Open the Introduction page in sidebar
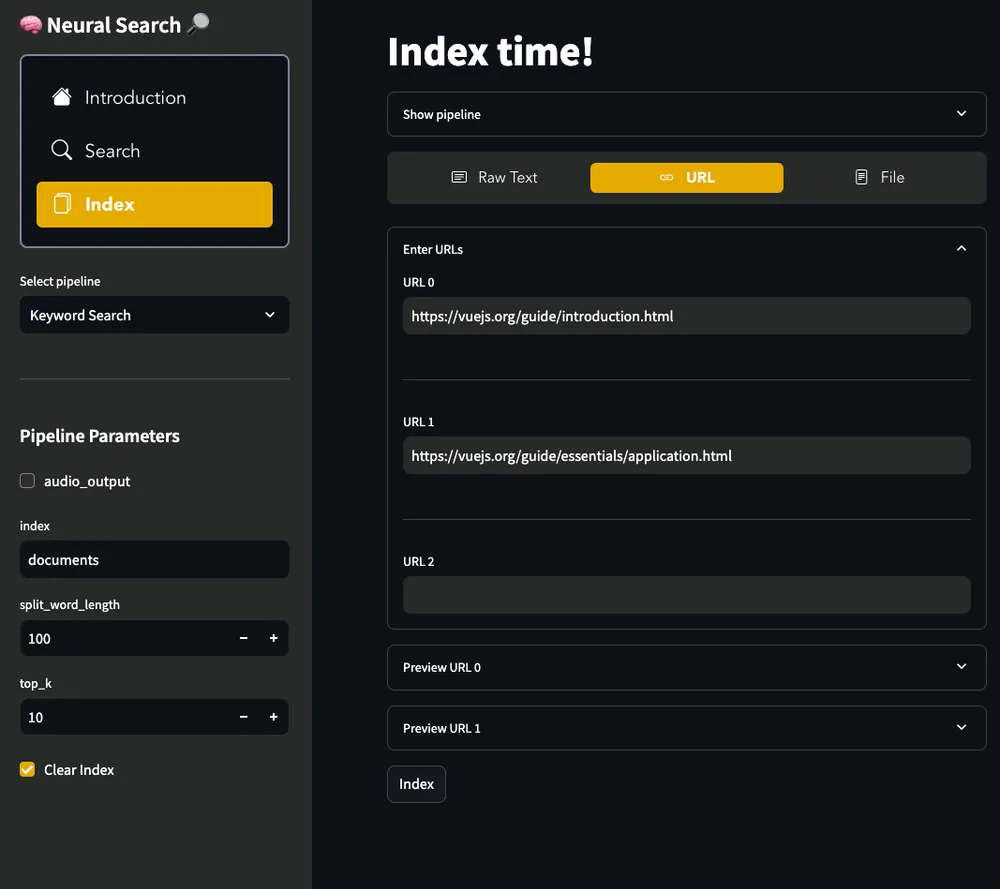The height and width of the screenshot is (889, 1000). (154, 98)
